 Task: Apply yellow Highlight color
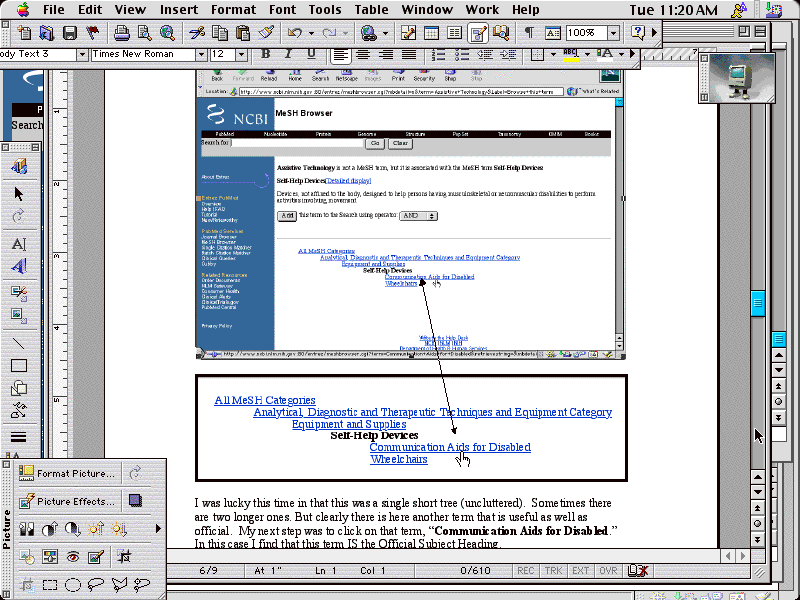(x=570, y=55)
